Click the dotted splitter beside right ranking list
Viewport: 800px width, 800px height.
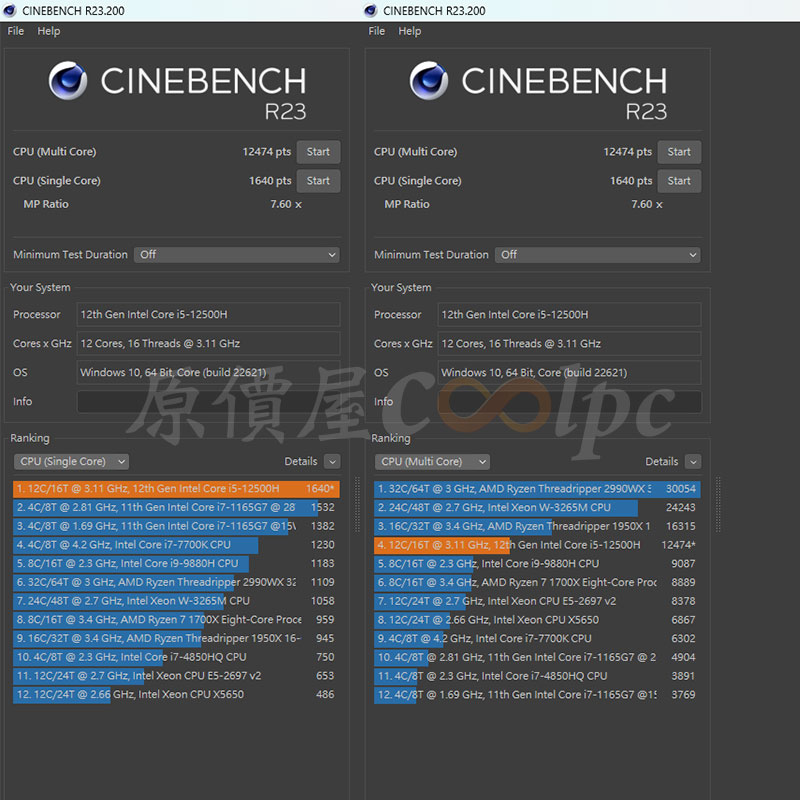coord(718,505)
